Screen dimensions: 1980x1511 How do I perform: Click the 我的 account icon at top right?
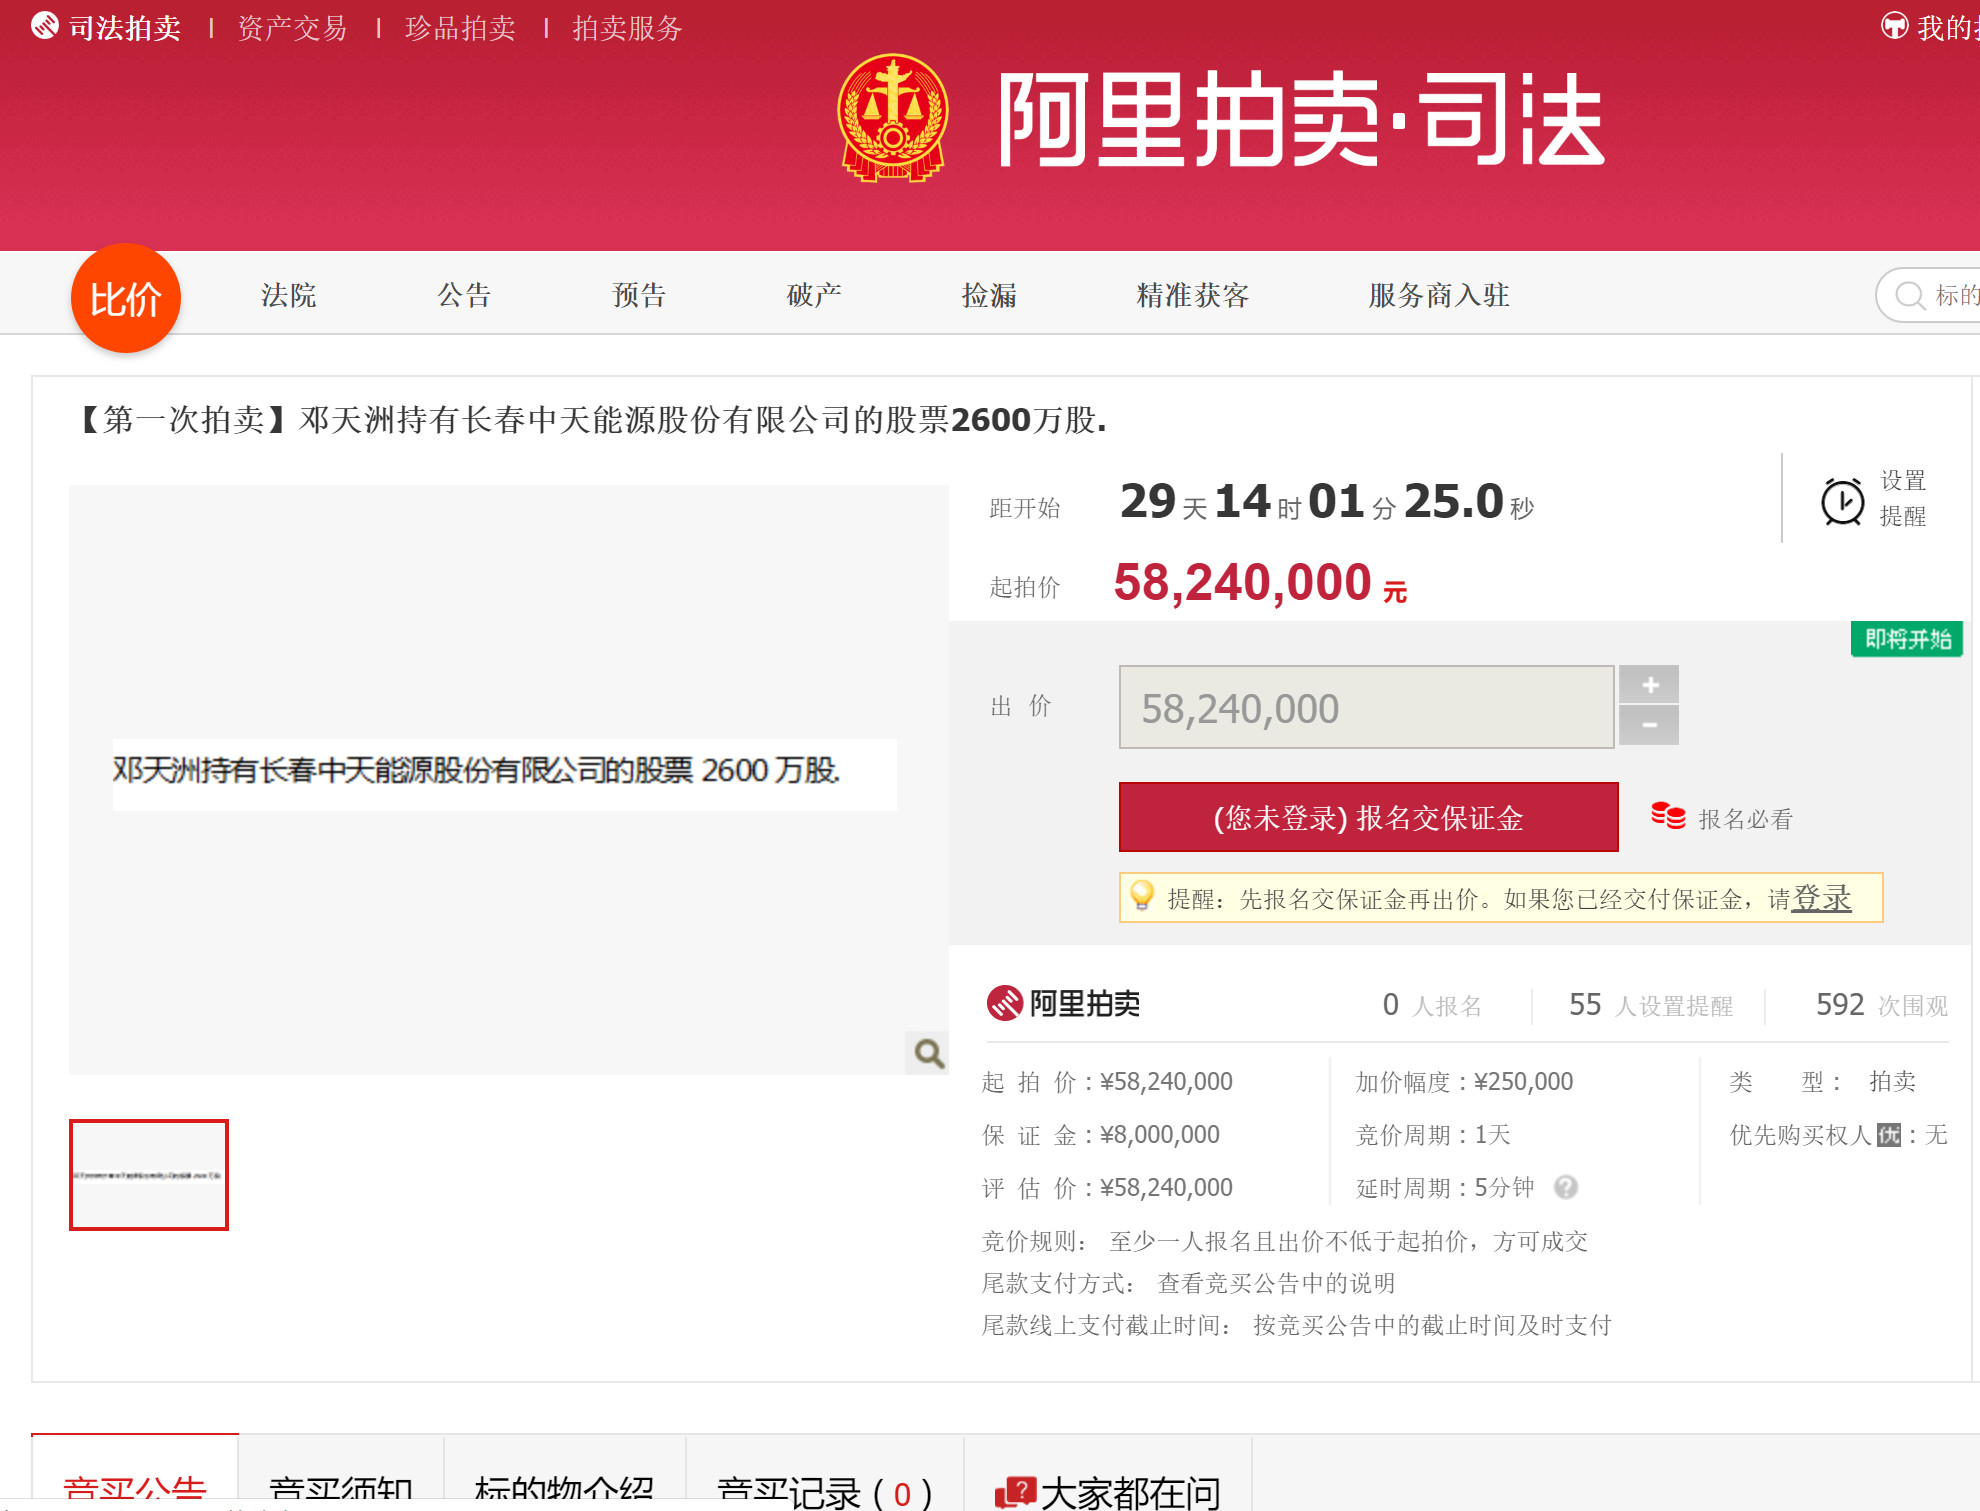click(x=1894, y=27)
